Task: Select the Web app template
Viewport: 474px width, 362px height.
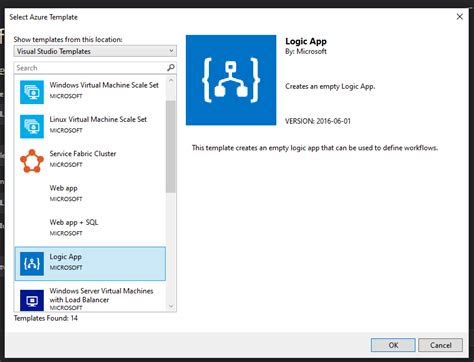Action: (x=90, y=195)
